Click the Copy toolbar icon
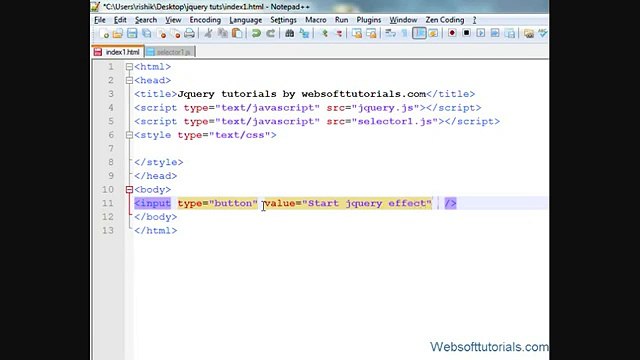The width and height of the screenshot is (640, 360). point(222,33)
